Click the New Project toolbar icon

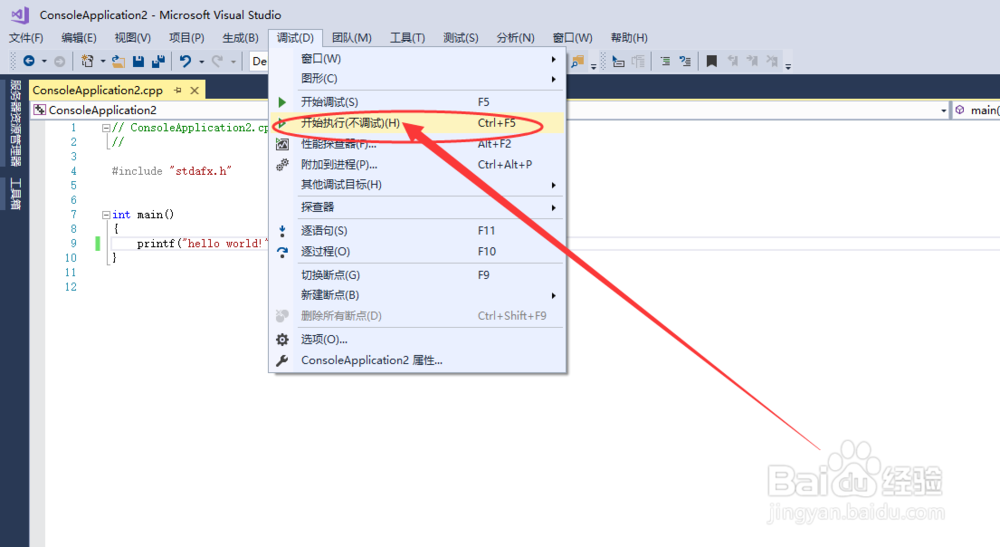coord(87,61)
